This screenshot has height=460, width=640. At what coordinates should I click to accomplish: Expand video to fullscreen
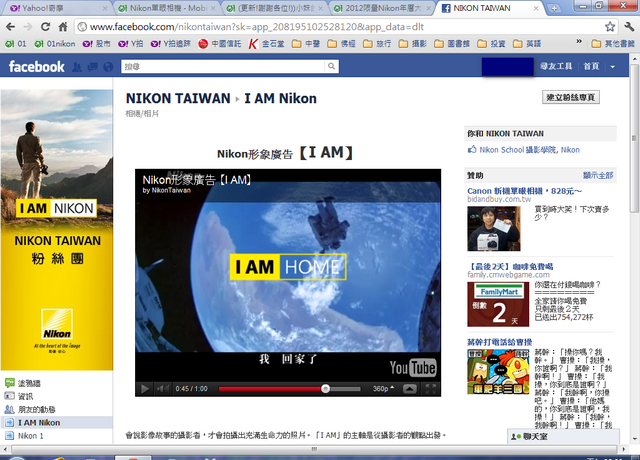click(431, 389)
